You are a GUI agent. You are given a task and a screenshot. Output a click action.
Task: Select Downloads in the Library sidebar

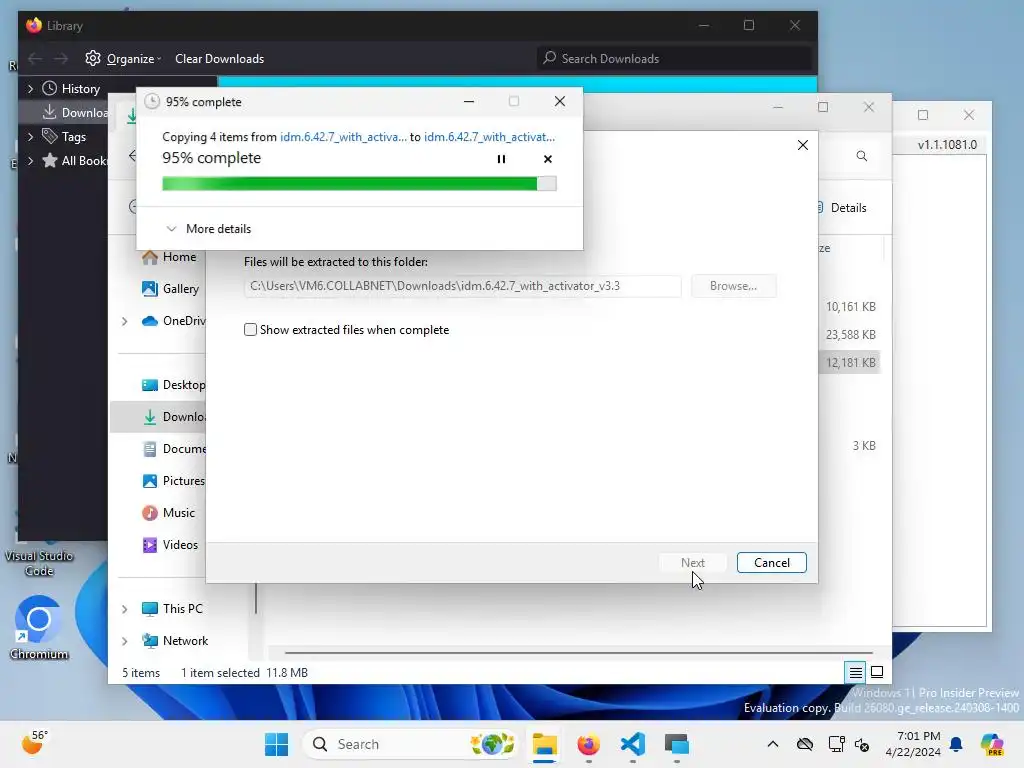(75, 112)
